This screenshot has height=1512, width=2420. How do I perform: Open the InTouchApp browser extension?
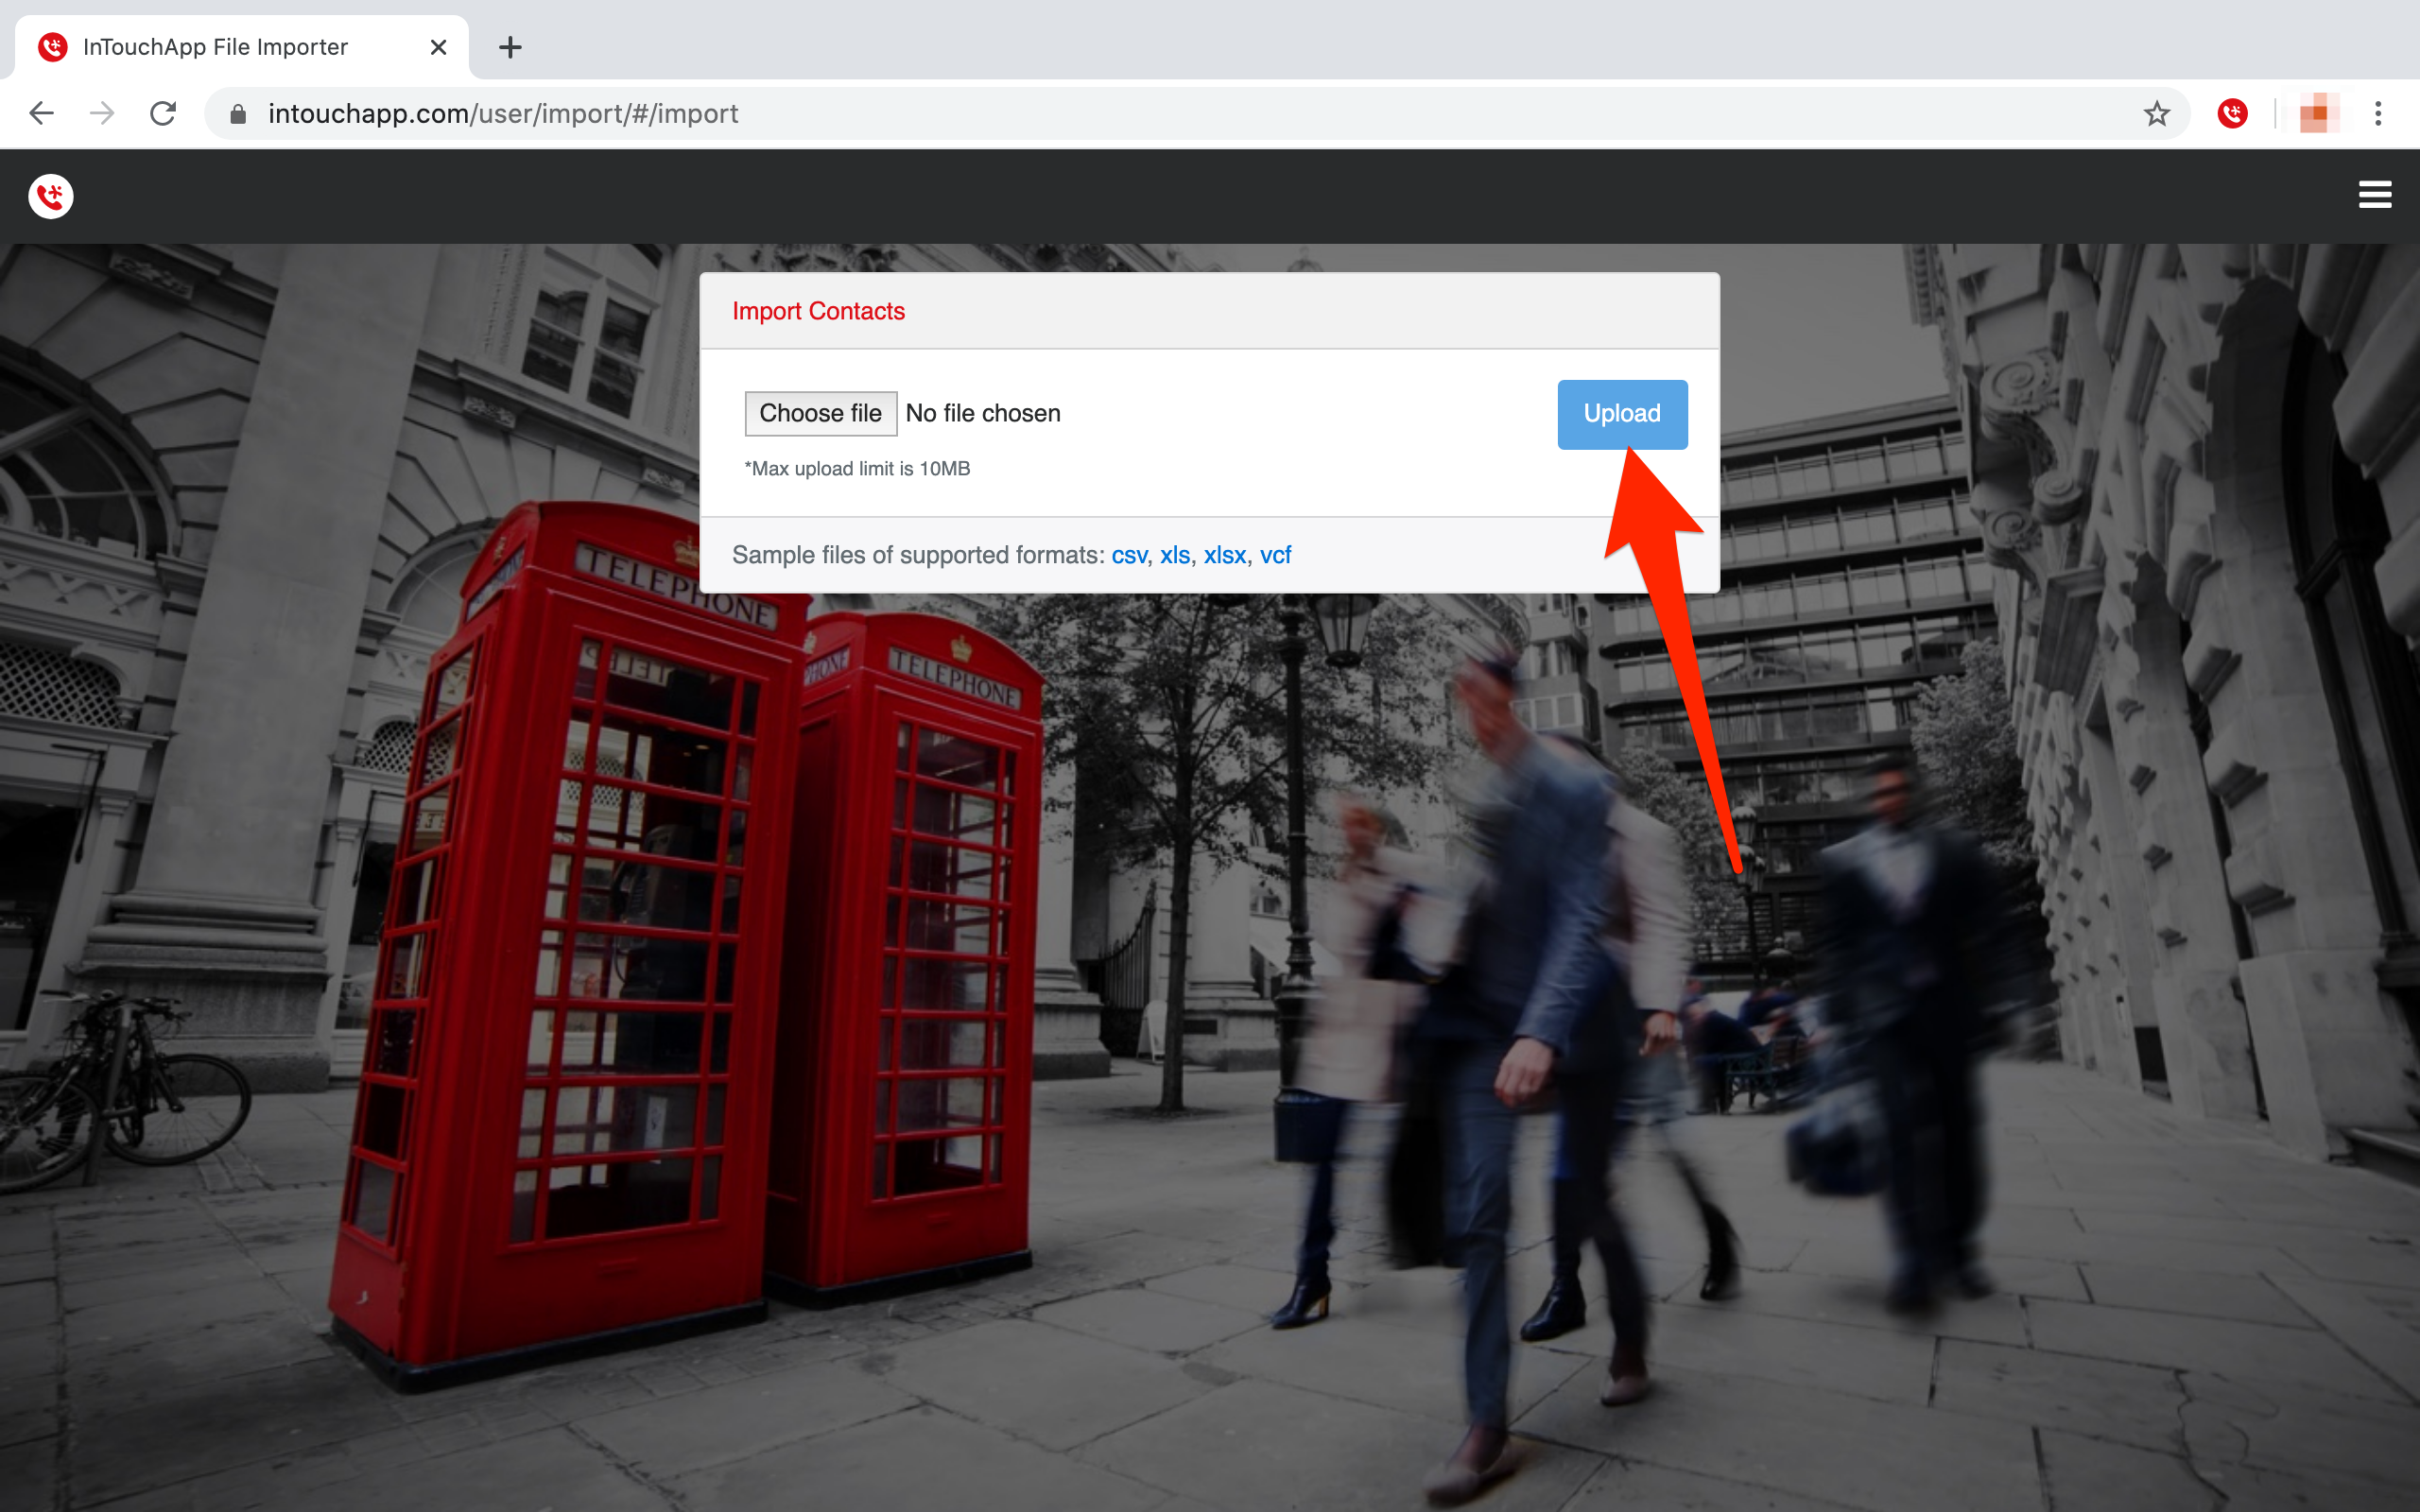click(x=2232, y=114)
